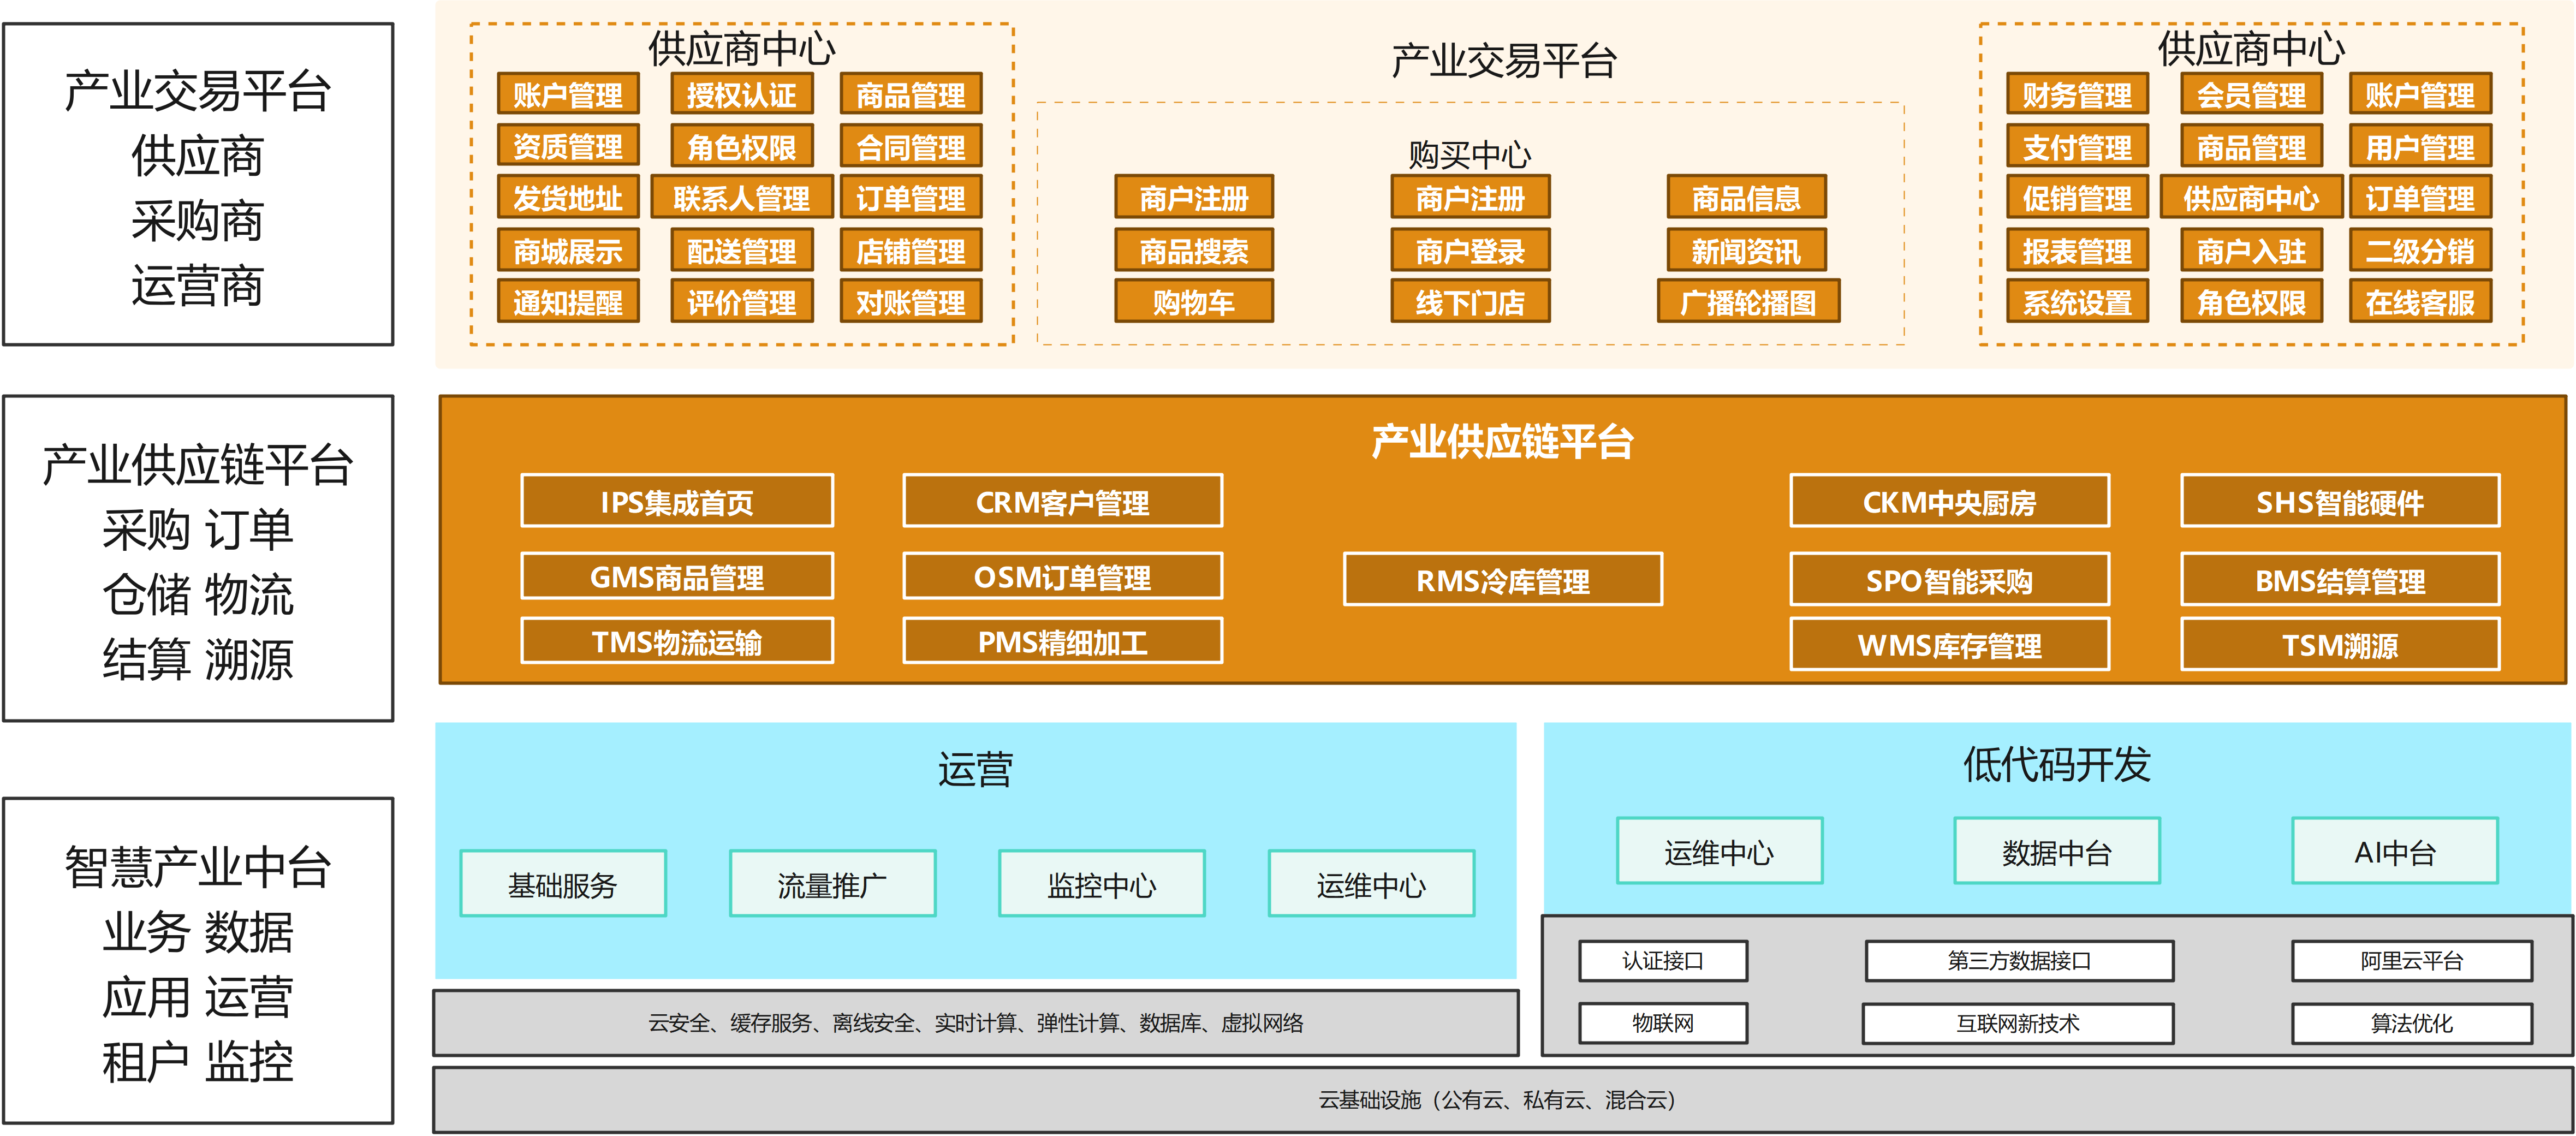
Task: Open the 广播轮播图 box
Action: click(x=1748, y=302)
